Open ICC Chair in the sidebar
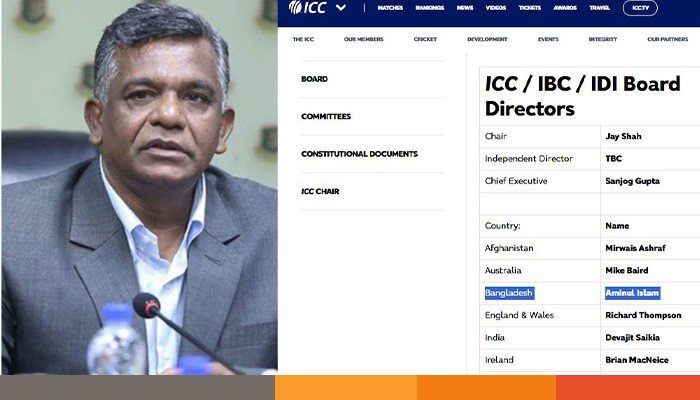This screenshot has height=400, width=700. point(320,192)
